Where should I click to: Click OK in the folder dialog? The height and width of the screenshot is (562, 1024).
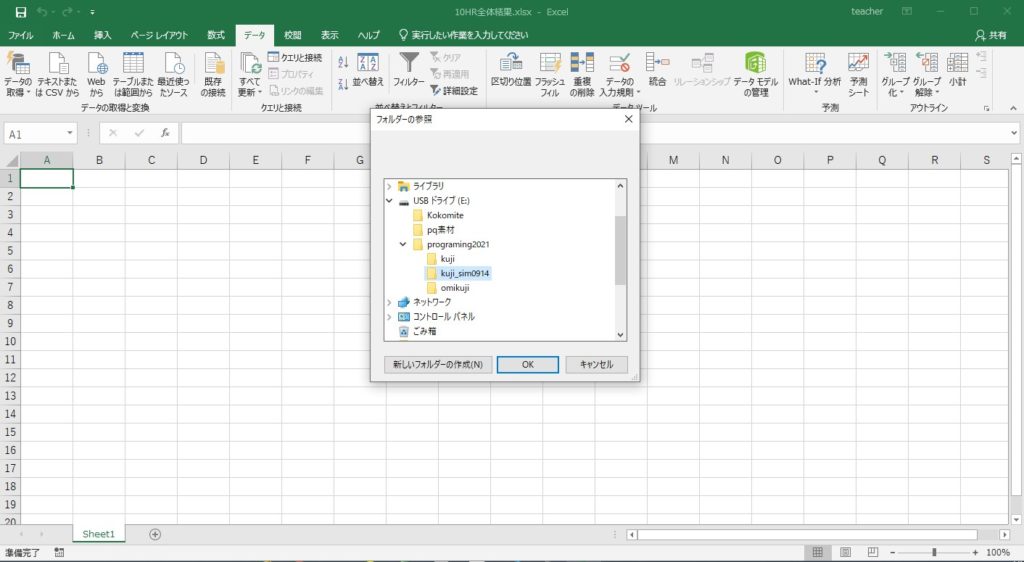(x=528, y=365)
